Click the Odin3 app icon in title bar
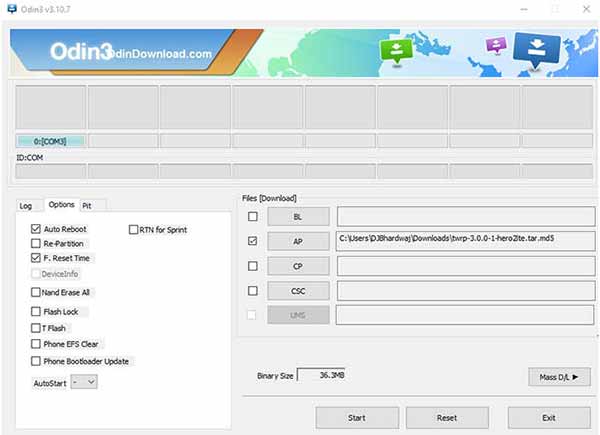600x435 pixels. pos(12,8)
